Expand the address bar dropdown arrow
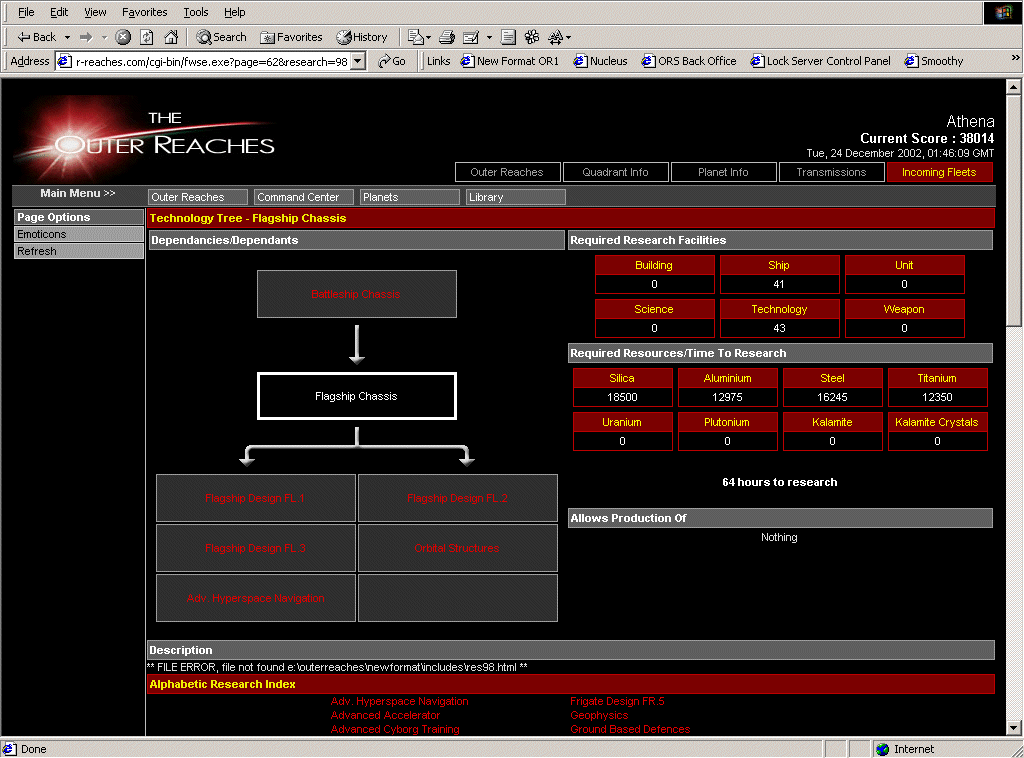1024x758 pixels. coord(358,61)
